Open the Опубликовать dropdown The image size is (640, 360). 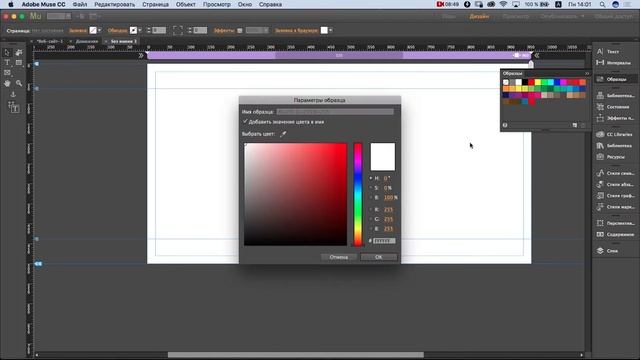pos(562,16)
